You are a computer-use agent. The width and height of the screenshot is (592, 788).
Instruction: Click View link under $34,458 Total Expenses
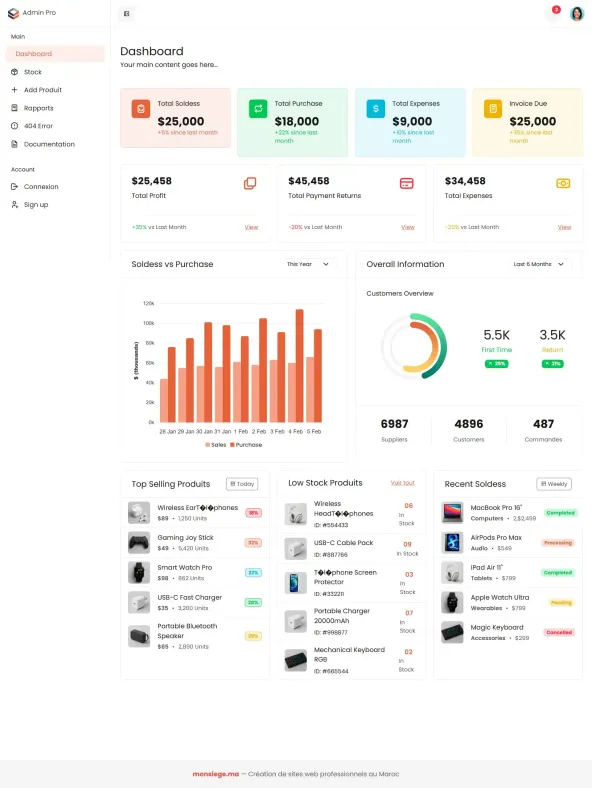click(x=564, y=227)
